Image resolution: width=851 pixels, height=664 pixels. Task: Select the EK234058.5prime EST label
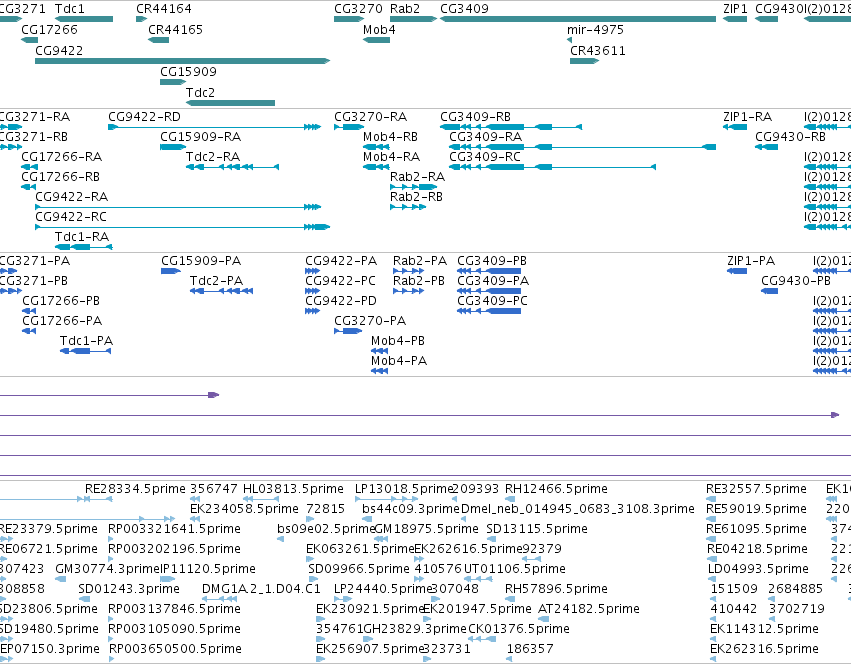pyautogui.click(x=244, y=509)
